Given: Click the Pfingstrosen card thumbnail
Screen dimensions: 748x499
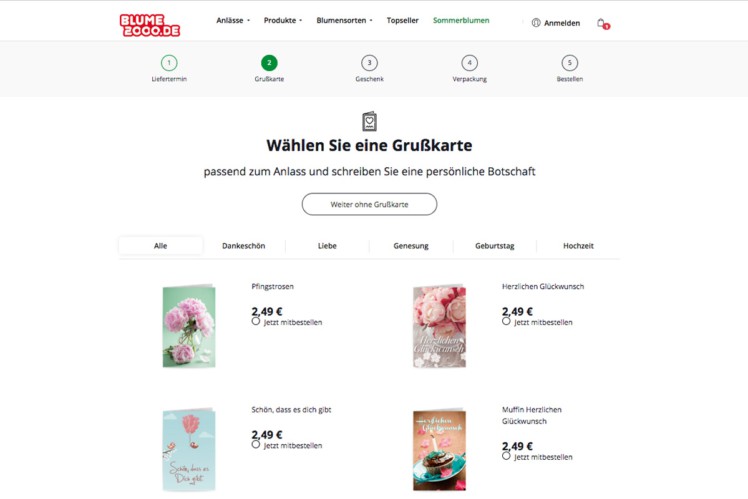Looking at the screenshot, I should point(189,326).
